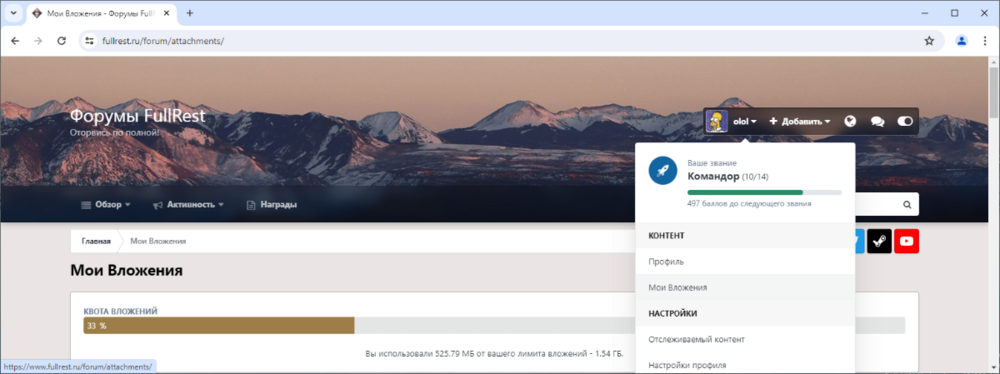Open Chrome profile icon
Image resolution: width=1000 pixels, height=374 pixels.
pyautogui.click(x=961, y=41)
